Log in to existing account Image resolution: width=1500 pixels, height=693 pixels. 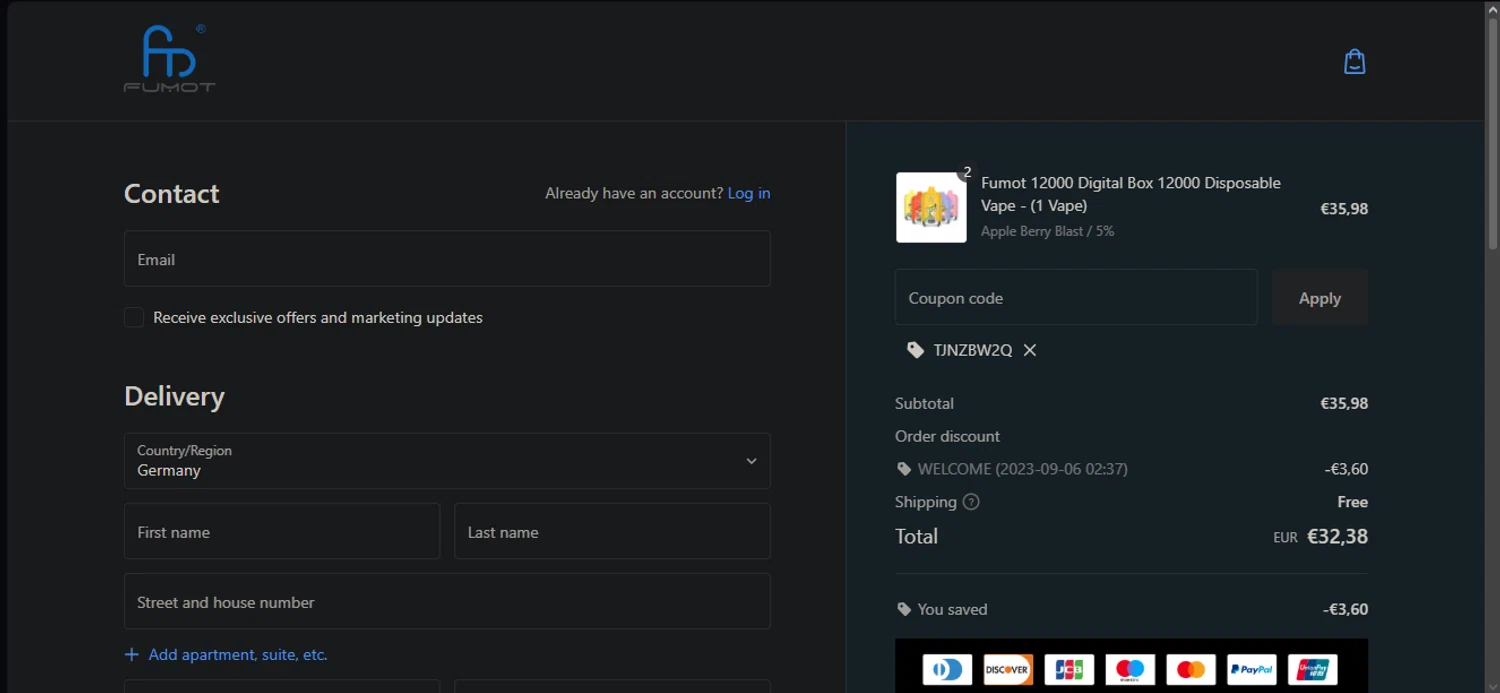(749, 193)
